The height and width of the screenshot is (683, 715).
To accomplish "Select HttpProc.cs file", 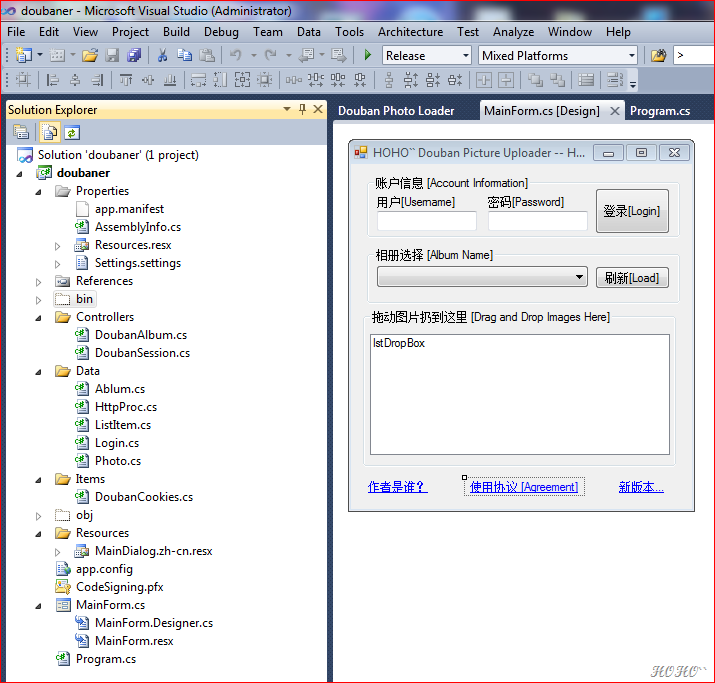I will 125,407.
